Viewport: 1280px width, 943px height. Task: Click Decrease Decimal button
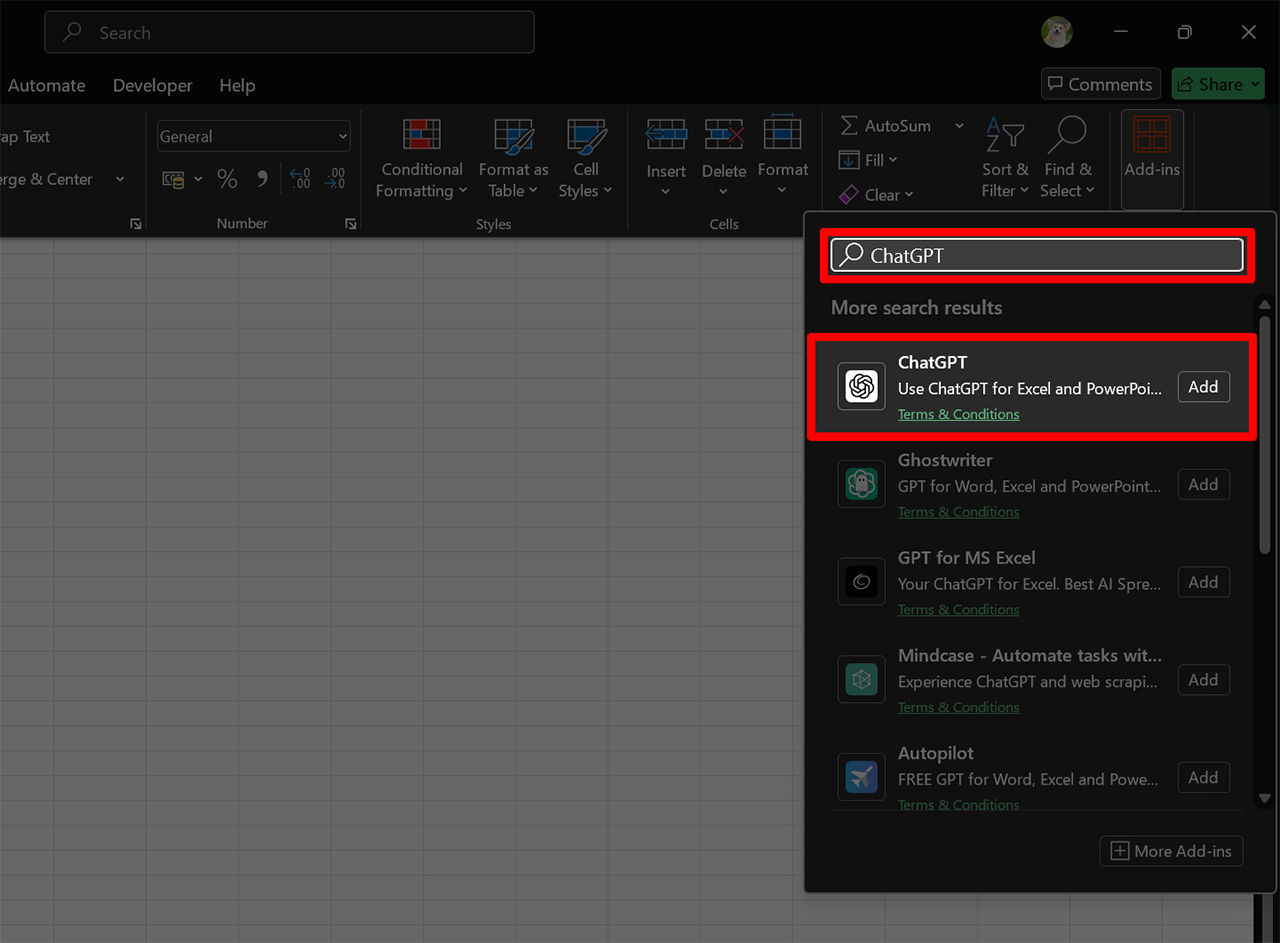(x=334, y=179)
